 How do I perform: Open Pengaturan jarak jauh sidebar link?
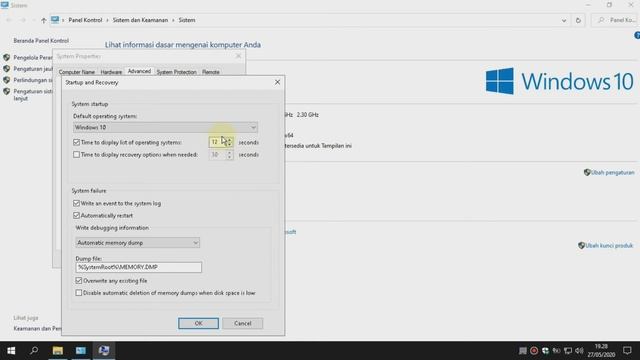coord(33,69)
